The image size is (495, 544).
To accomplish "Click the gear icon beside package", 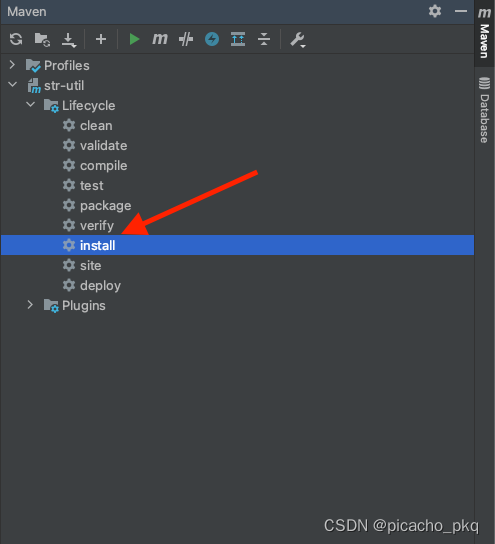I will 69,205.
